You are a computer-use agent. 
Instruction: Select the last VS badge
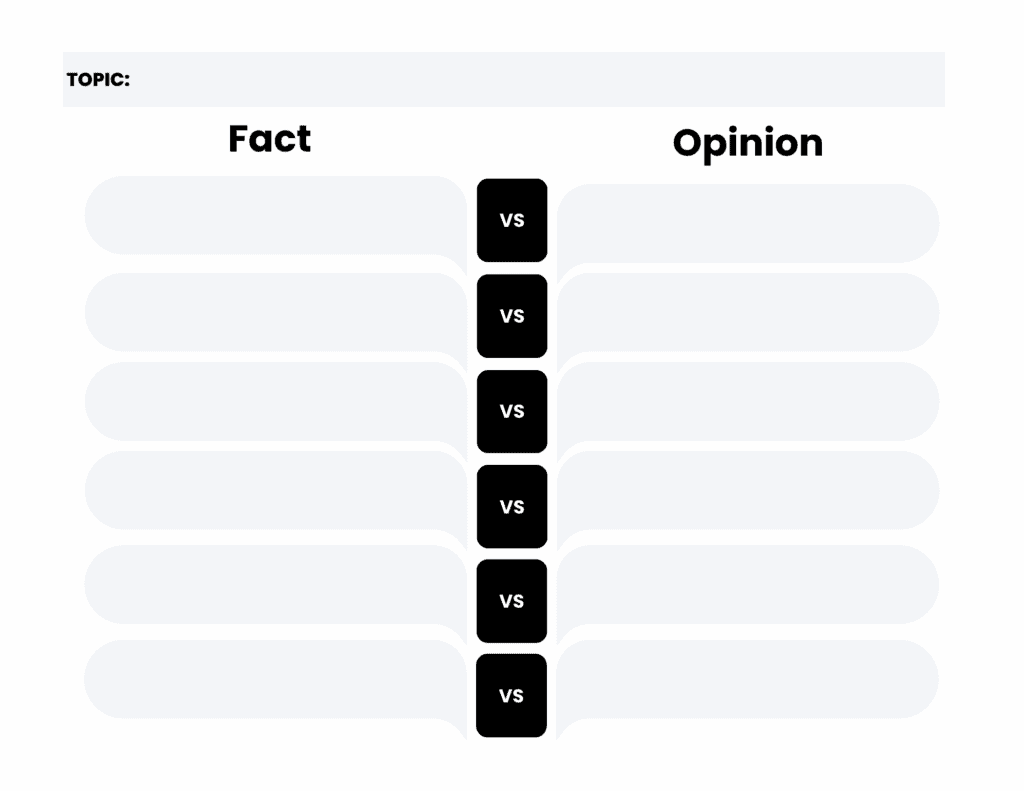(x=512, y=696)
